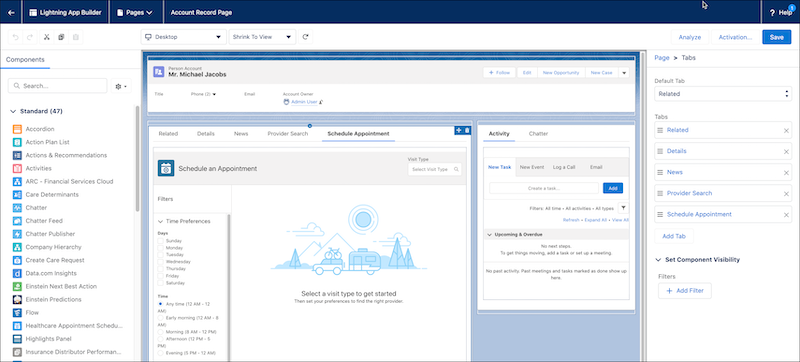Screen dimensions: 800x362
Task: Click the Add Filter button
Action: pyautogui.click(x=685, y=291)
